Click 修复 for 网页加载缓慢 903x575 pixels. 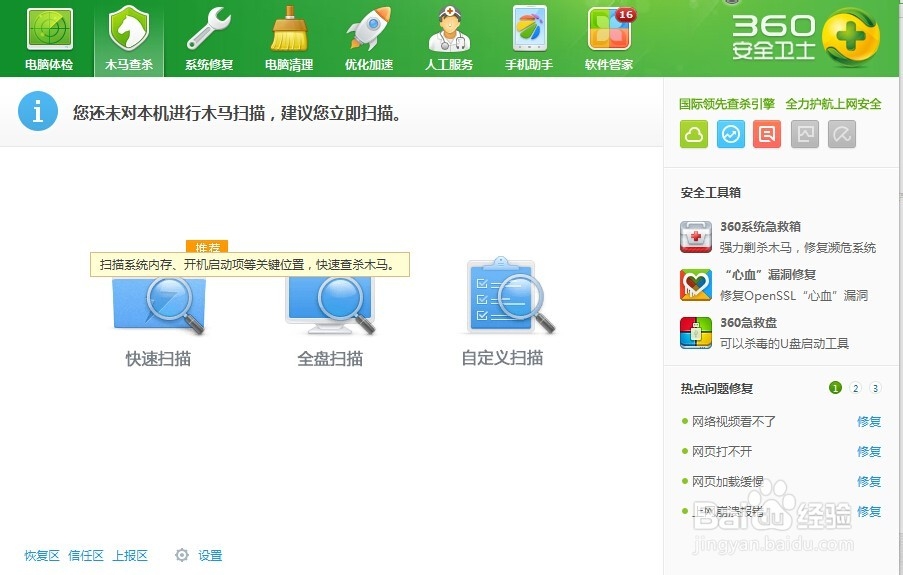click(869, 481)
